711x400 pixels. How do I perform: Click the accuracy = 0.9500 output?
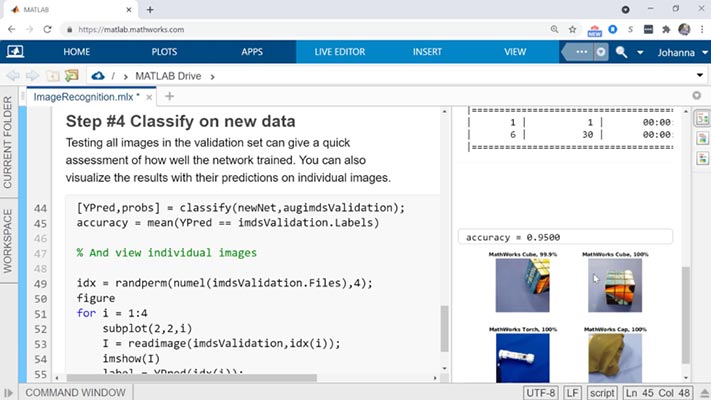point(565,237)
